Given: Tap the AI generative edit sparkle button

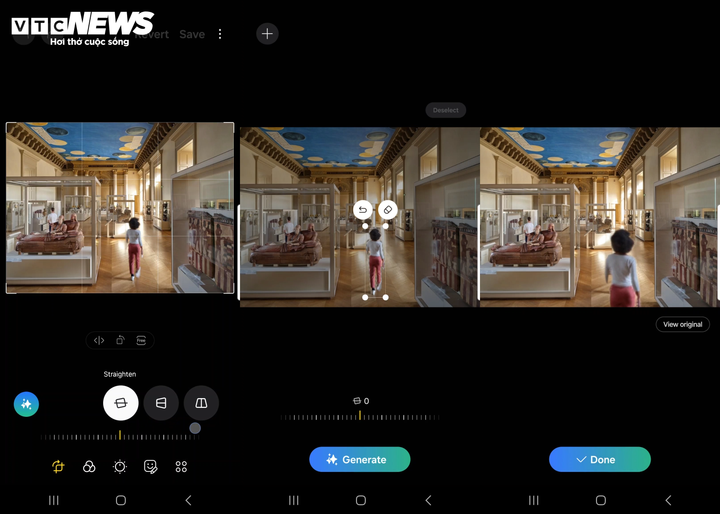Looking at the screenshot, I should coord(26,404).
